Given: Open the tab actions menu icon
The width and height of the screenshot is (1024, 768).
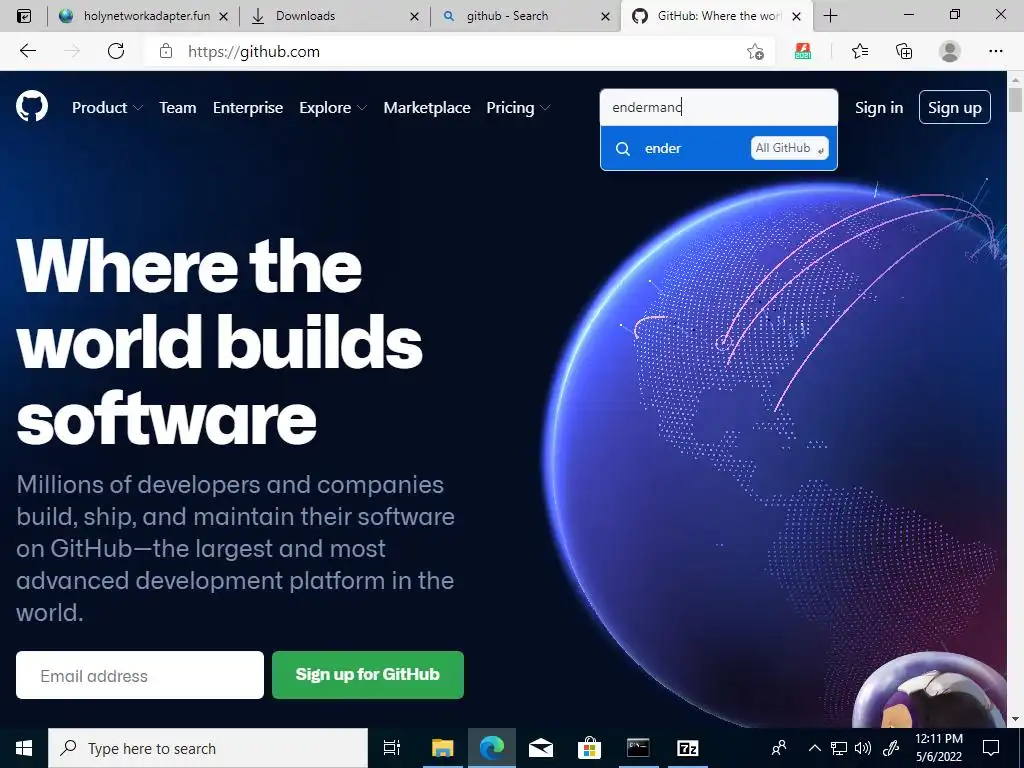Looking at the screenshot, I should click(x=24, y=16).
